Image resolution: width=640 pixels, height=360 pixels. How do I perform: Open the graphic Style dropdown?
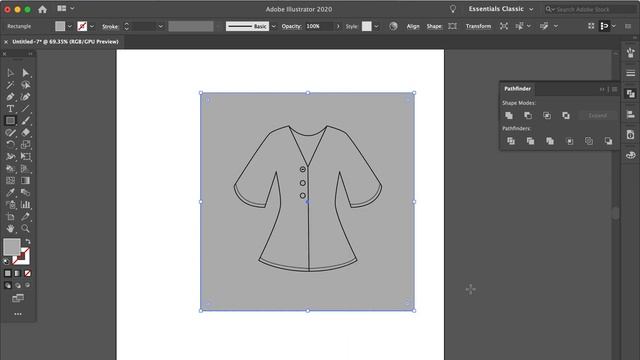click(x=376, y=27)
